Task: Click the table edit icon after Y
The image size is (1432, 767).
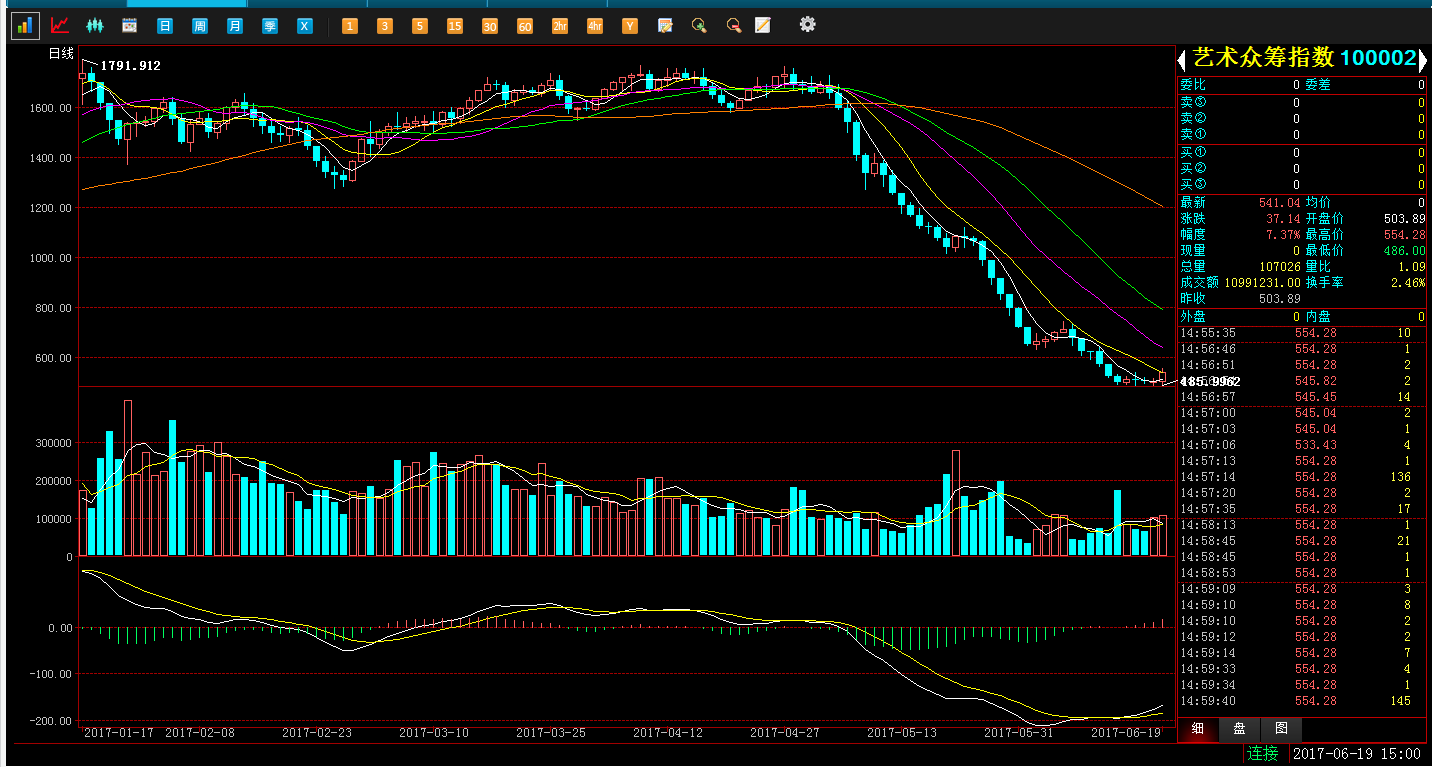Action: click(x=665, y=25)
